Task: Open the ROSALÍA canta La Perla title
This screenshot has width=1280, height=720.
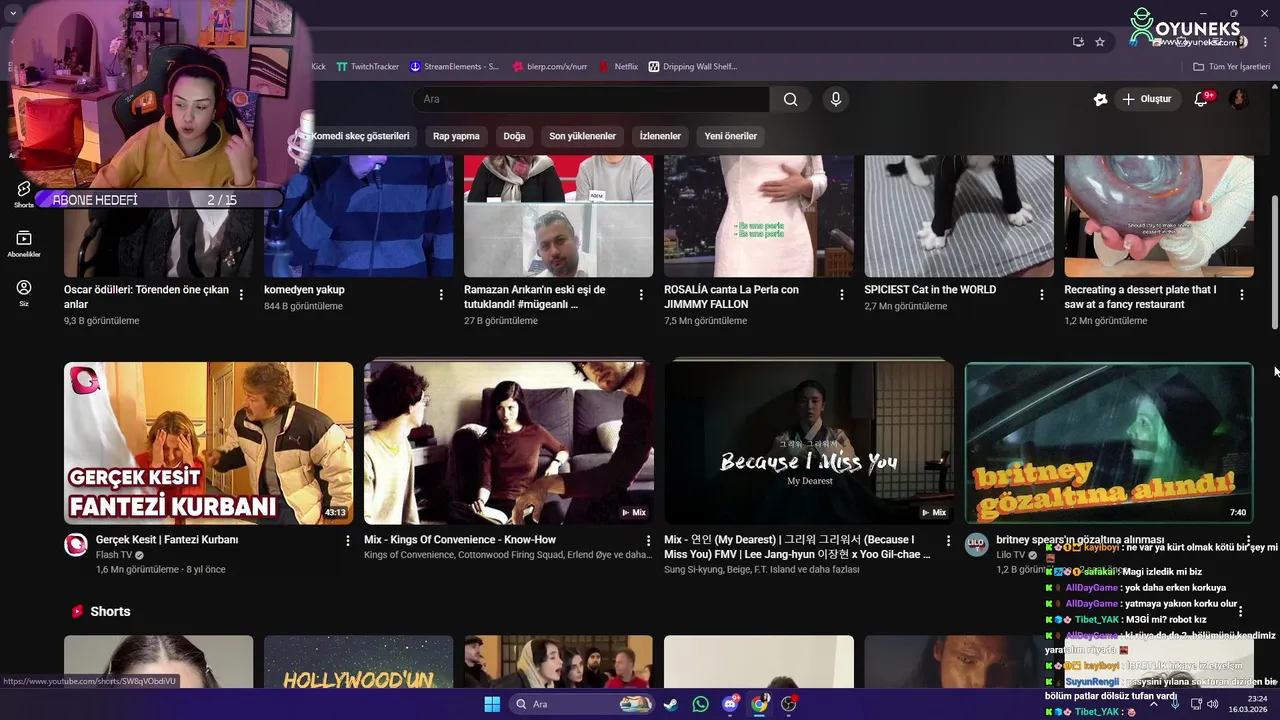Action: point(732,297)
